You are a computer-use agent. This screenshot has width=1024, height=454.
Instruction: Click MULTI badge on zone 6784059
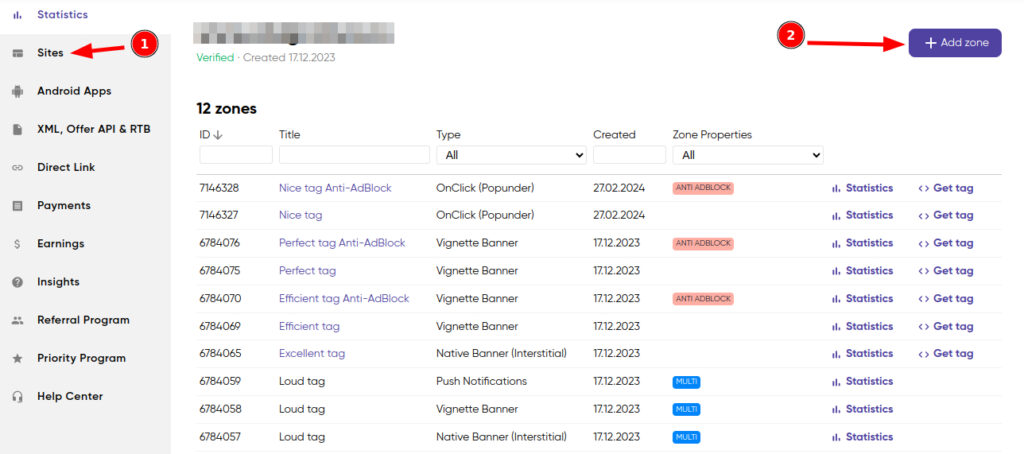coord(686,381)
